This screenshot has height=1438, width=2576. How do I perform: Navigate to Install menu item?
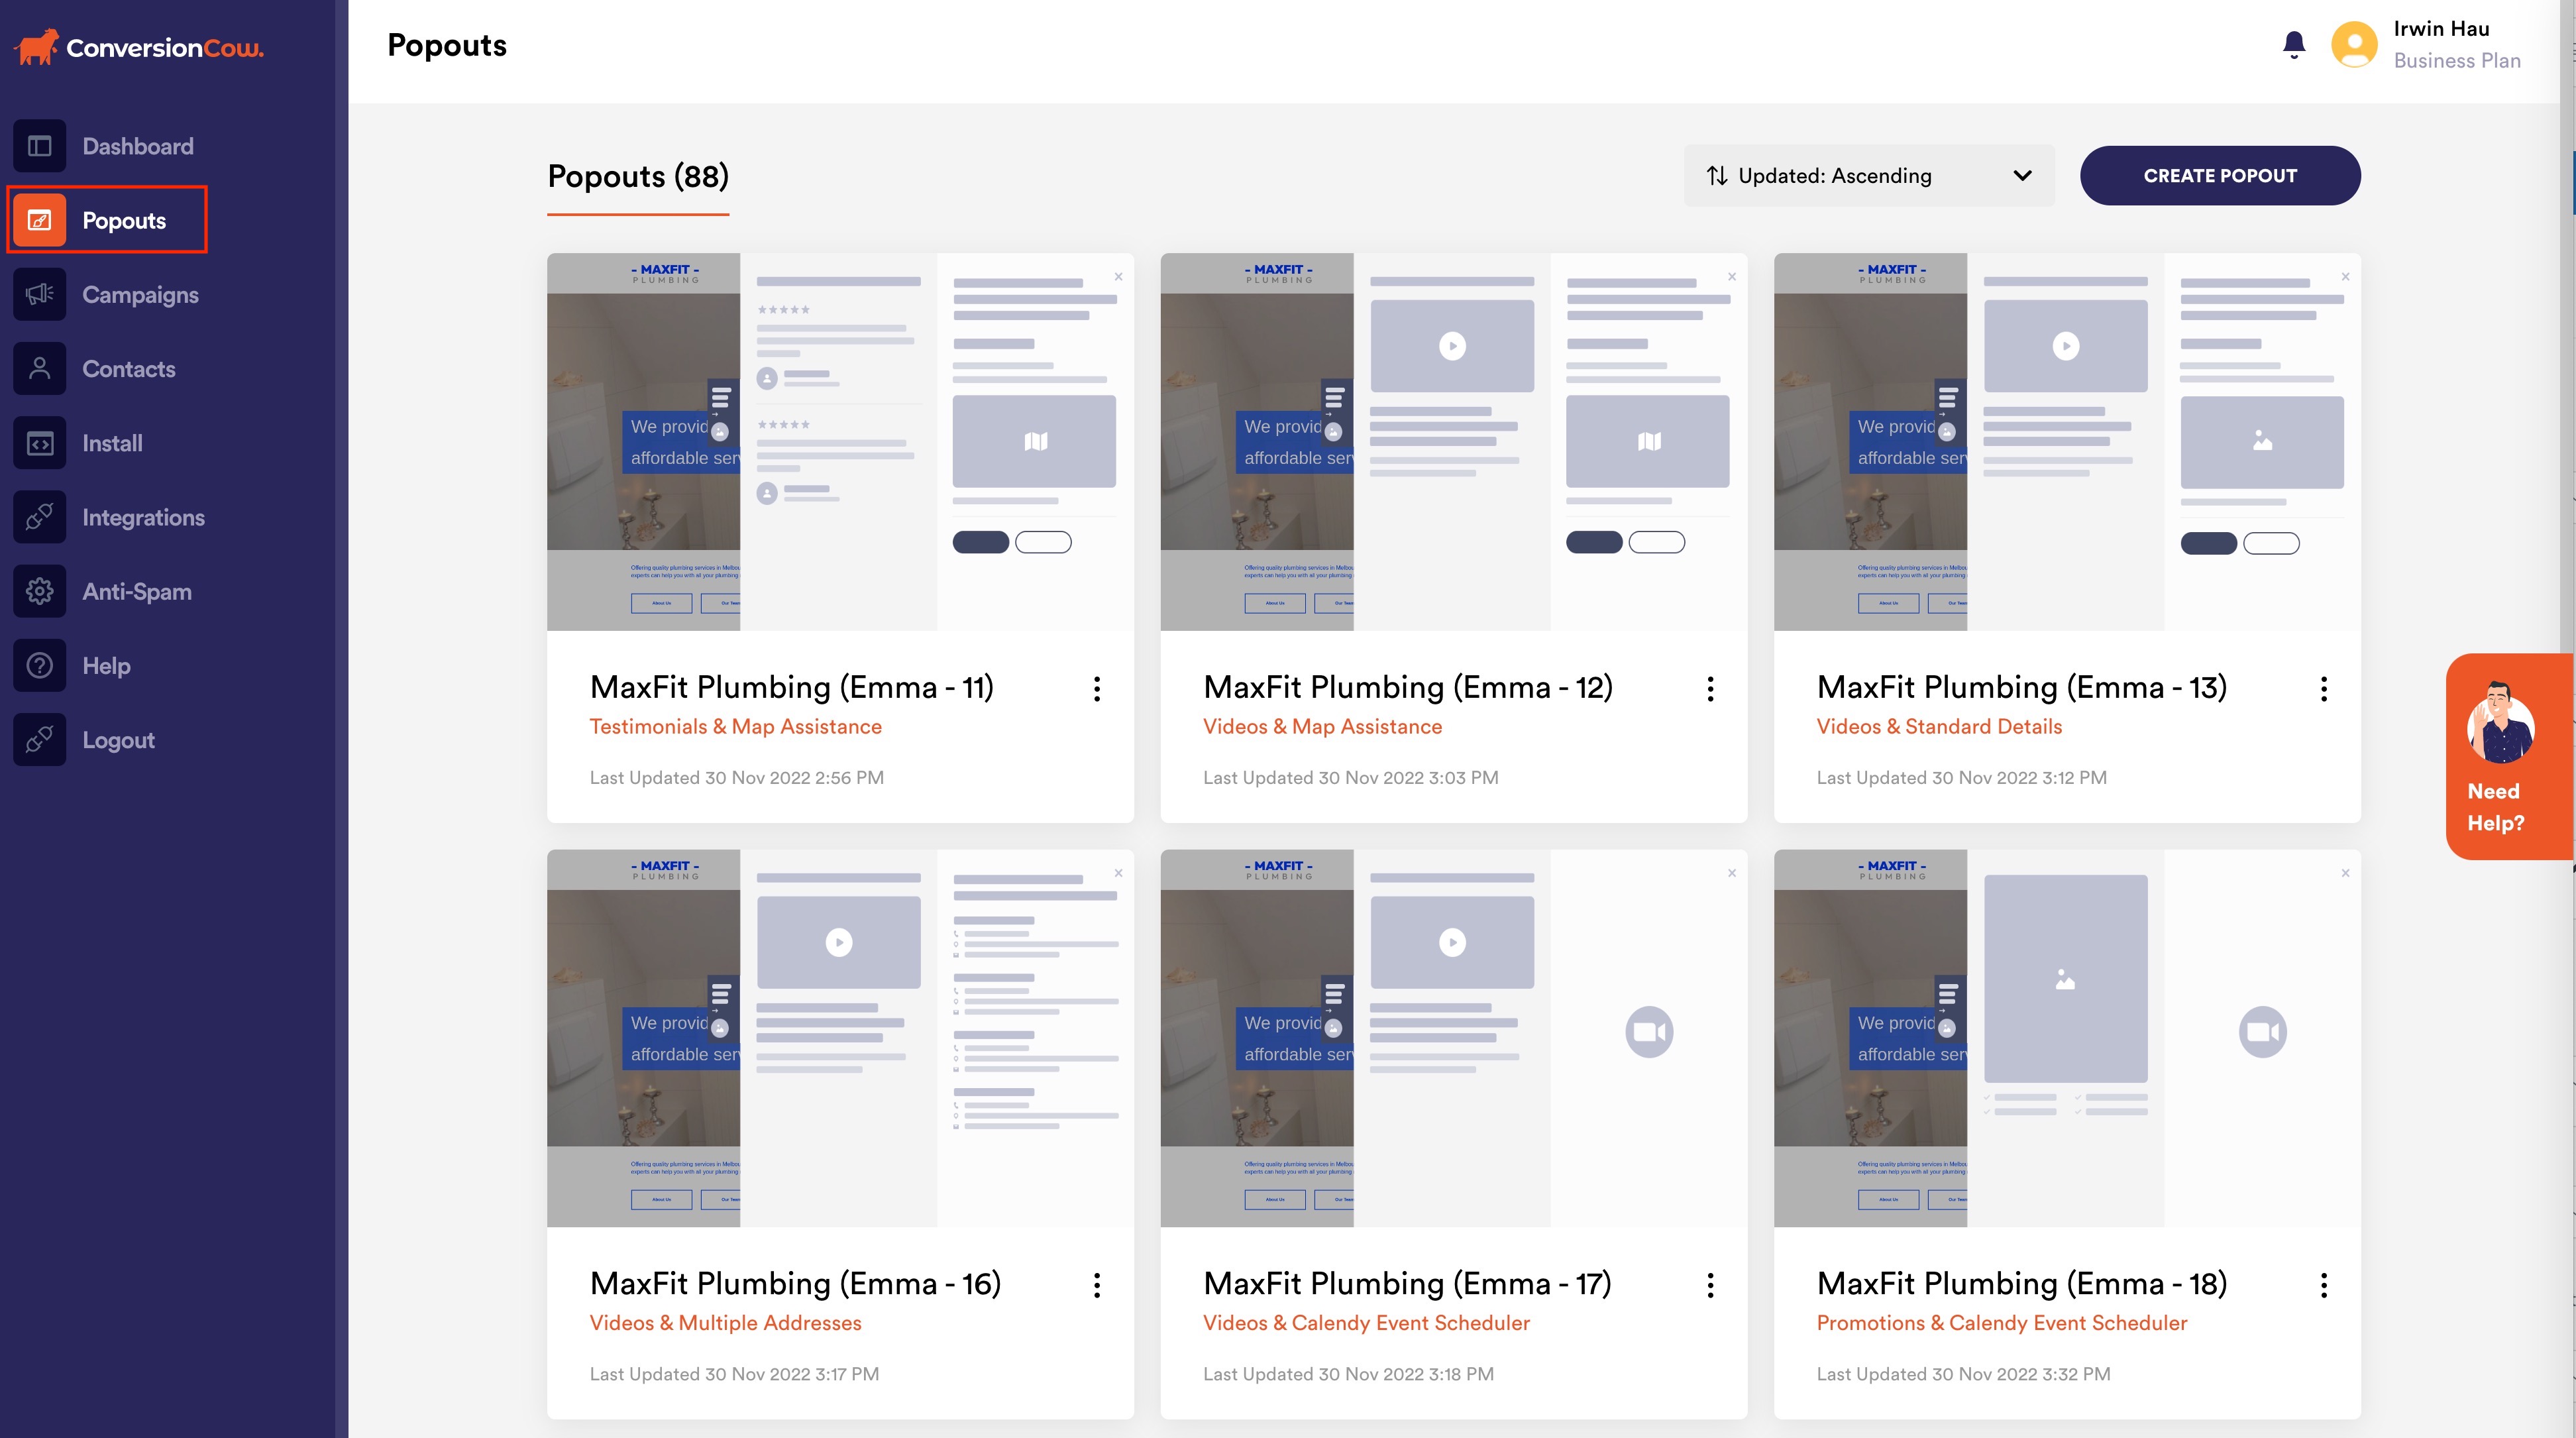pyautogui.click(x=112, y=443)
